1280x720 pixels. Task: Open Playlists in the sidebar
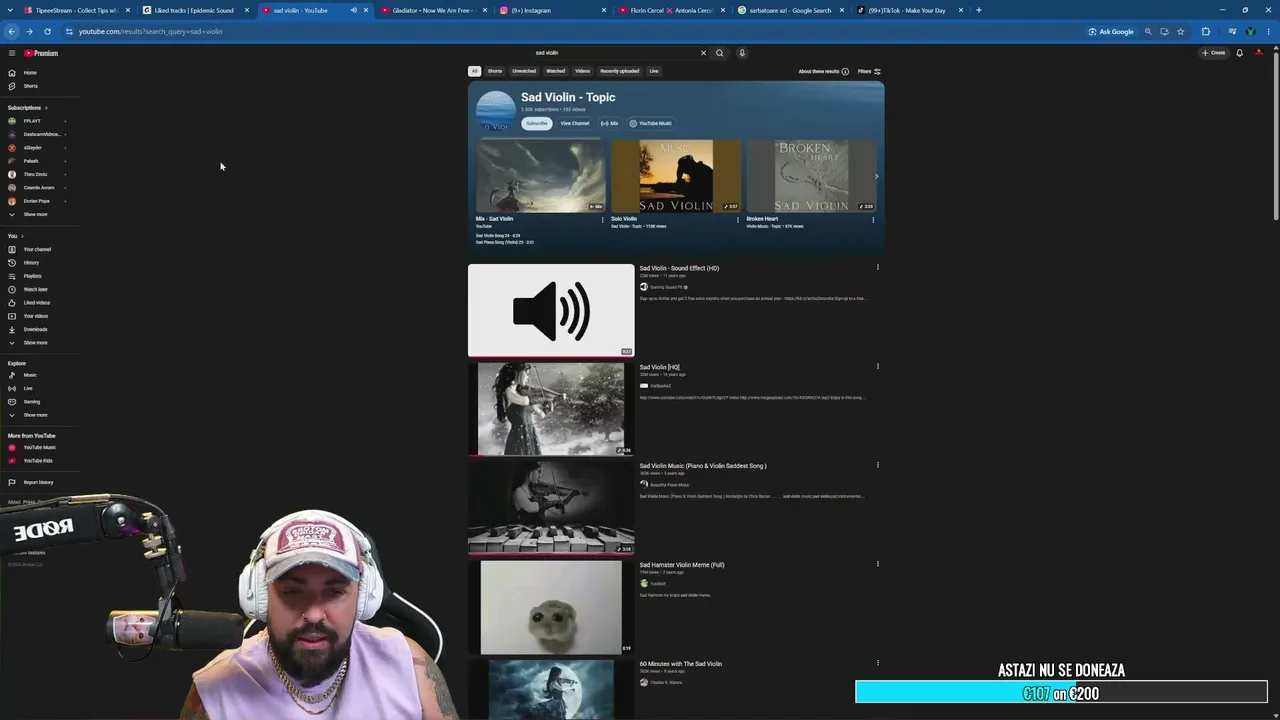click(x=32, y=276)
